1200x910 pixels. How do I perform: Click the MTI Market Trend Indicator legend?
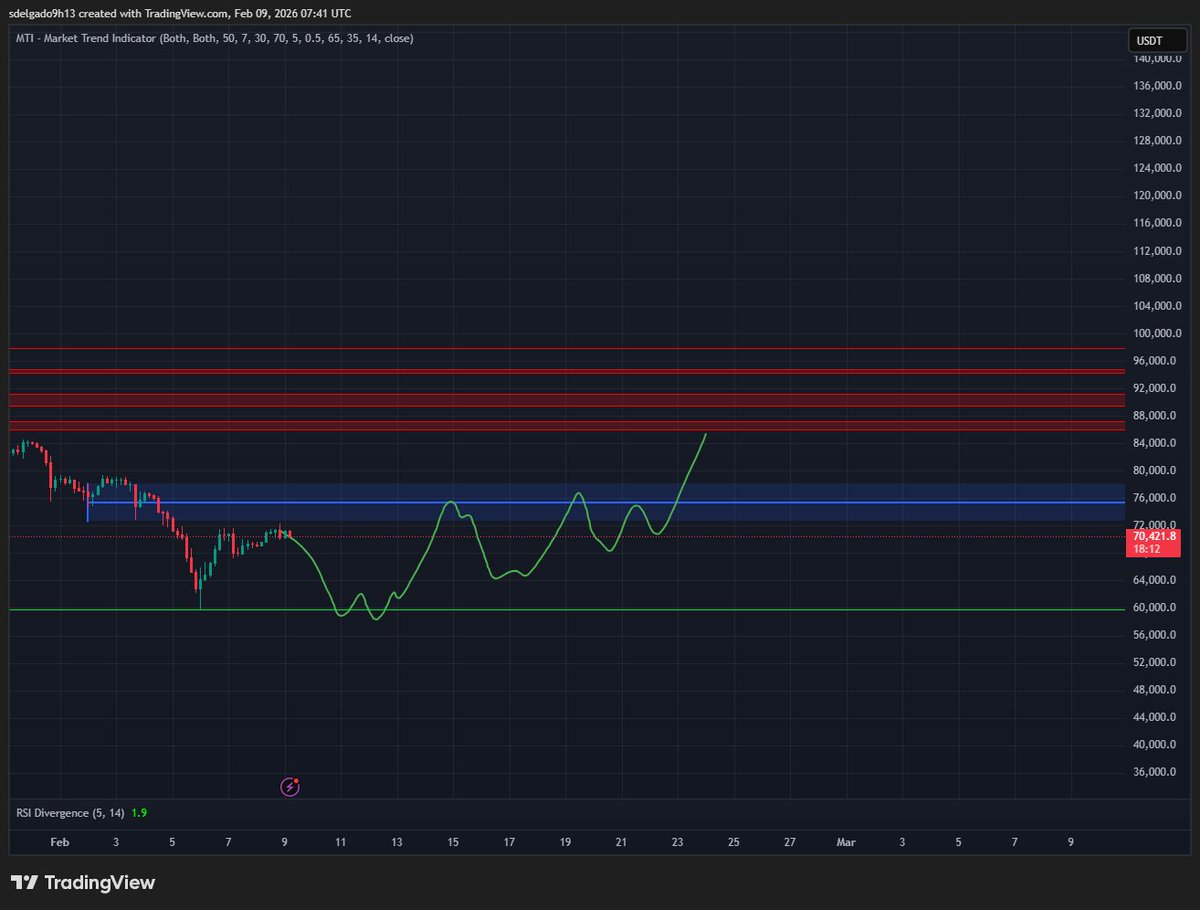pyautogui.click(x=214, y=38)
